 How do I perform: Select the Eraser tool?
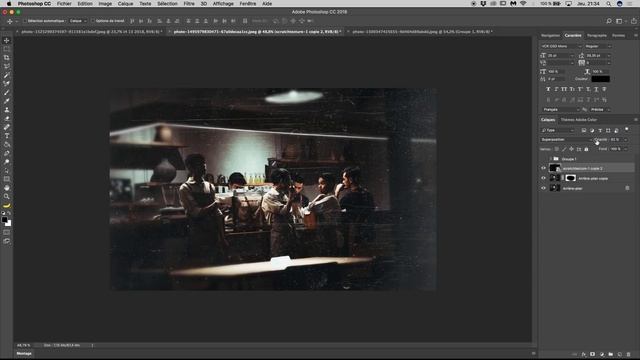[x=7, y=118]
